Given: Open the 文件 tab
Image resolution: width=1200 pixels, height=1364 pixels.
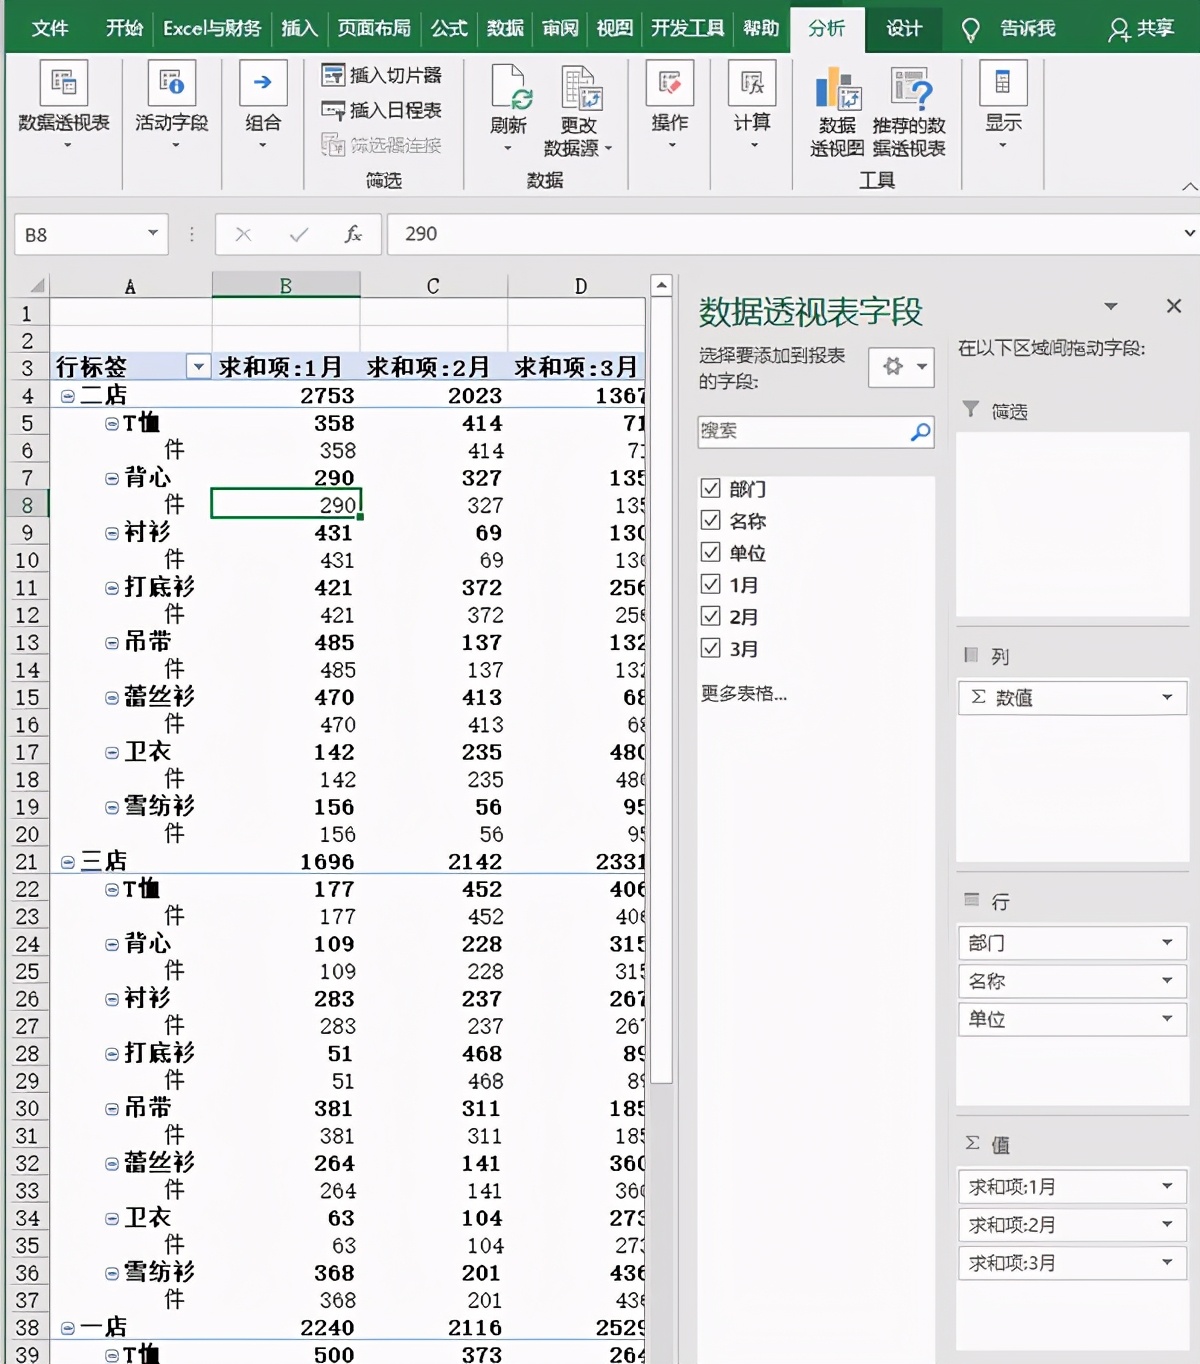Looking at the screenshot, I should (50, 28).
